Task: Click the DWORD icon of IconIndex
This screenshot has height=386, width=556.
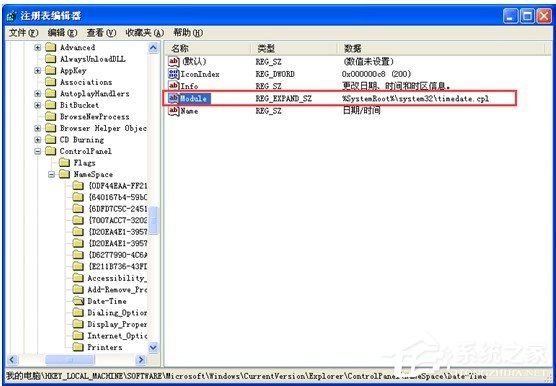Action: 174,74
